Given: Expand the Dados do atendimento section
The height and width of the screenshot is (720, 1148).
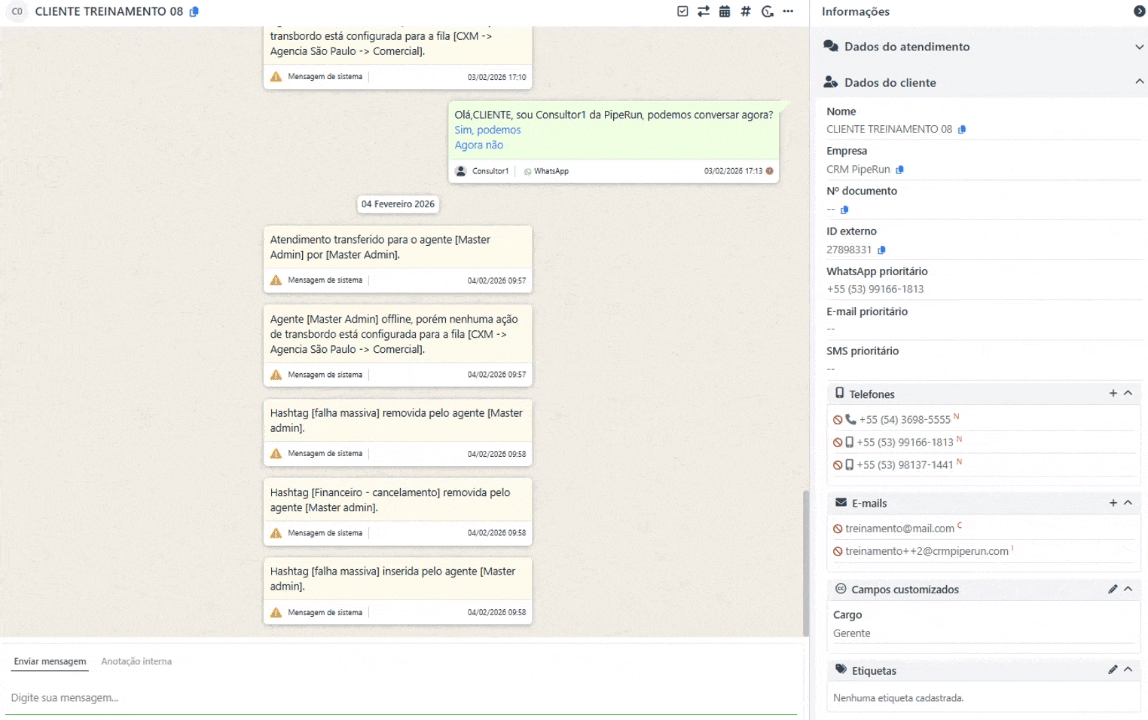Looking at the screenshot, I should (1139, 47).
